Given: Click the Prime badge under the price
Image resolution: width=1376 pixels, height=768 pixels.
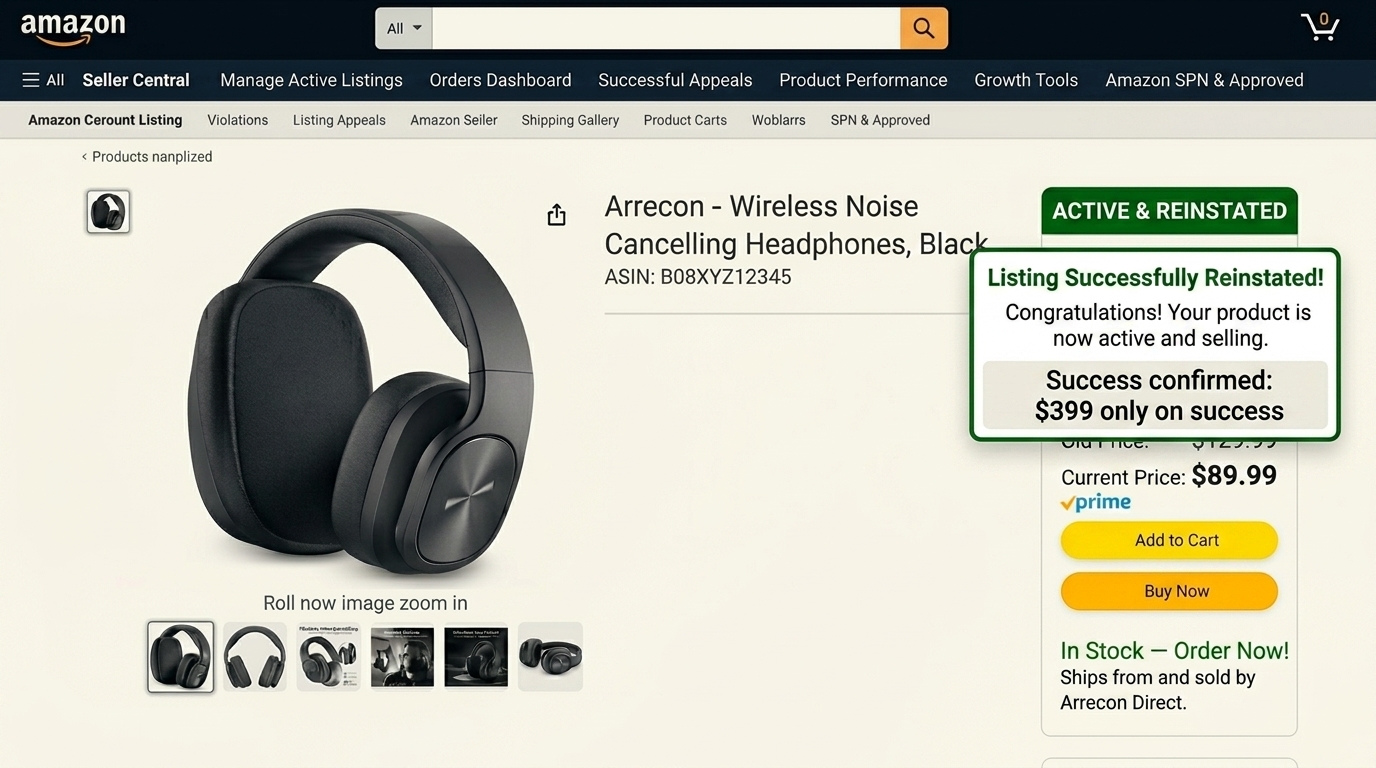Looking at the screenshot, I should 1095,502.
